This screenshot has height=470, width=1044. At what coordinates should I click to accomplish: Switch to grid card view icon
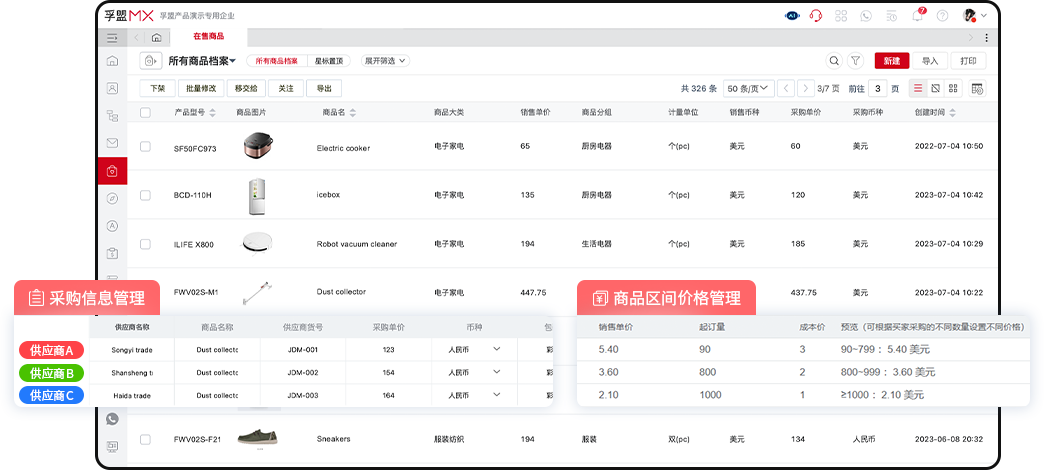pyautogui.click(x=952, y=88)
